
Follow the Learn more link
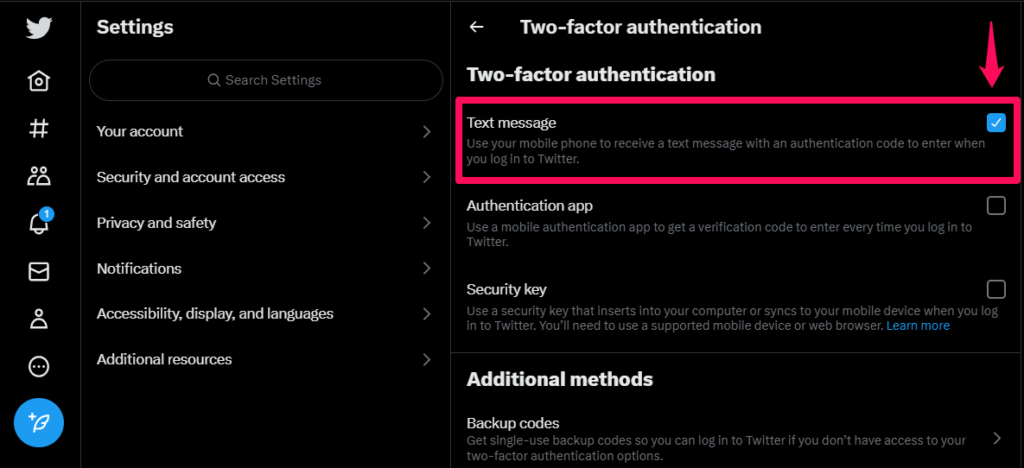pyautogui.click(x=918, y=325)
